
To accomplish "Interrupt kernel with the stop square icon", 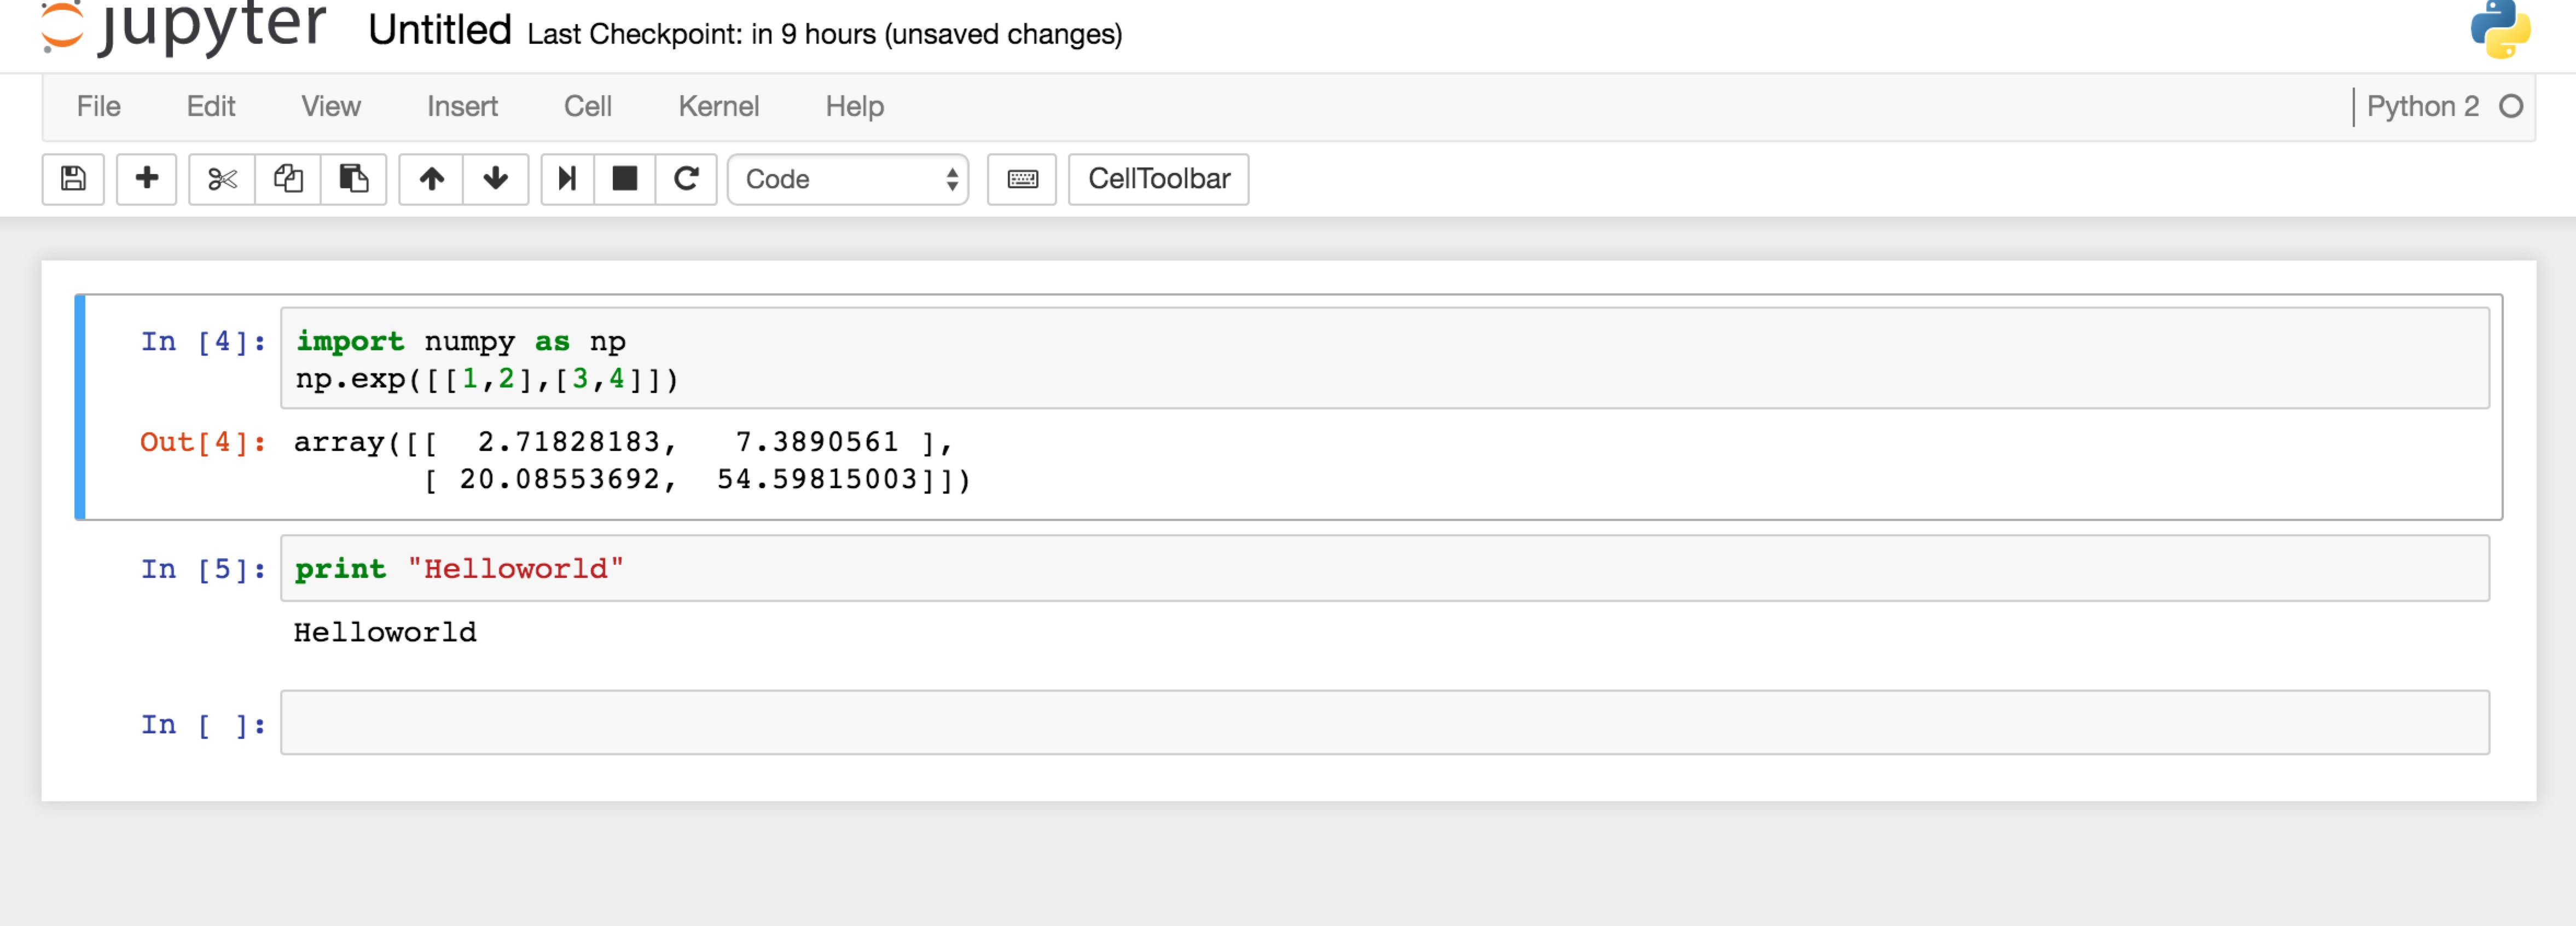I will tap(625, 179).
